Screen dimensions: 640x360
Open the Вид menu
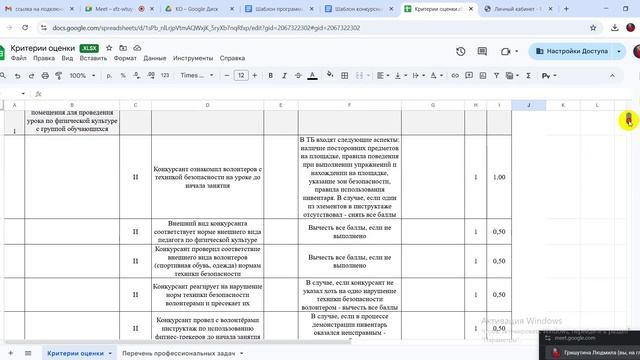(67, 58)
